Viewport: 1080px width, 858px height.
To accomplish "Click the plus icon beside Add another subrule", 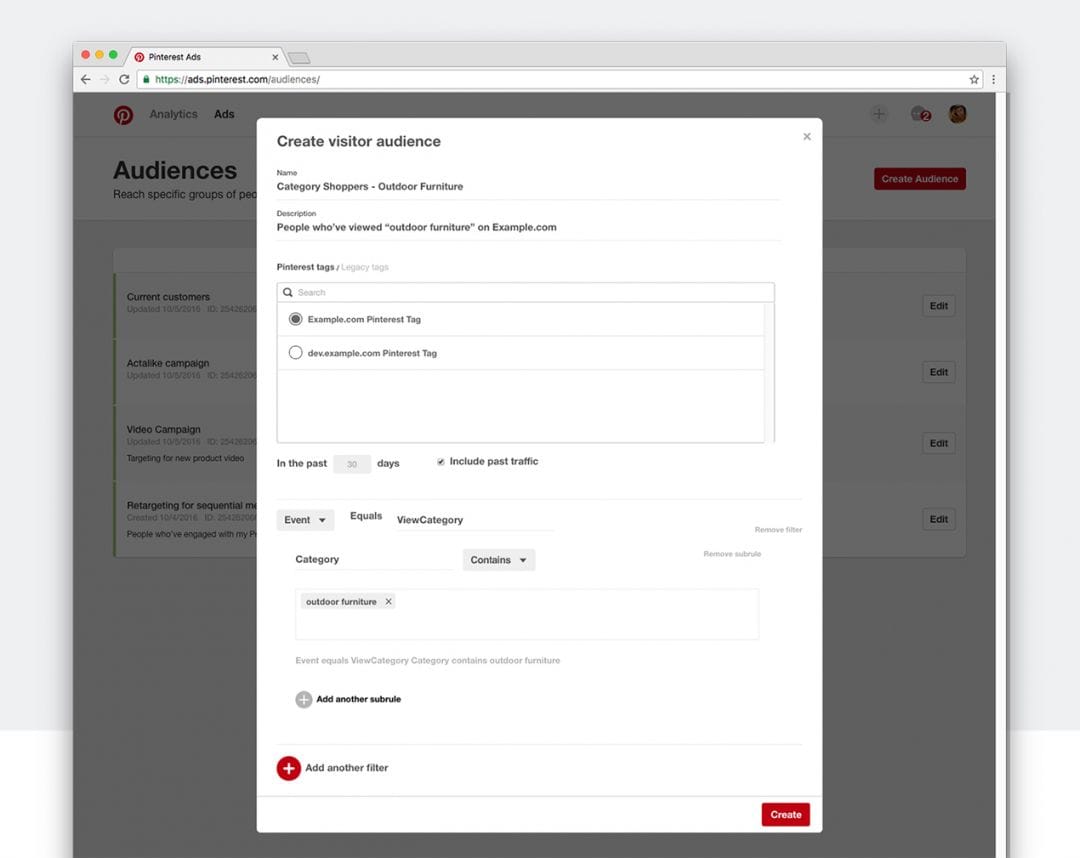I will pyautogui.click(x=303, y=699).
